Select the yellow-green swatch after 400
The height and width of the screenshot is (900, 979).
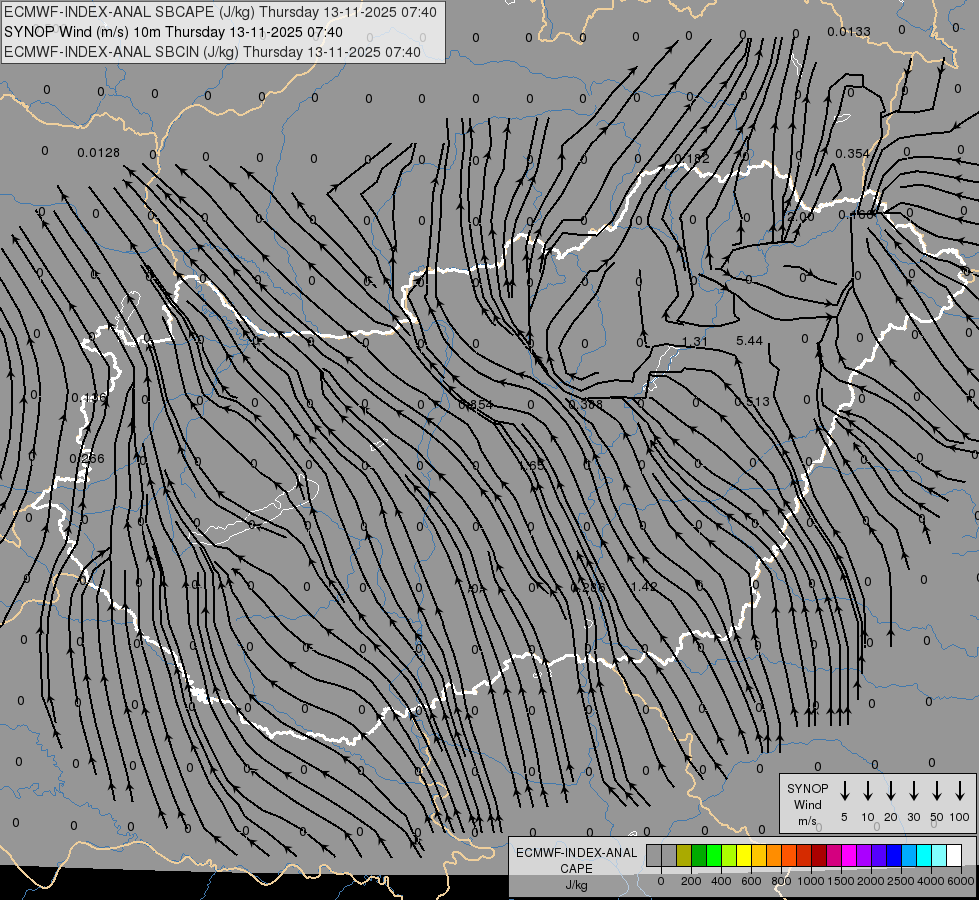729,855
